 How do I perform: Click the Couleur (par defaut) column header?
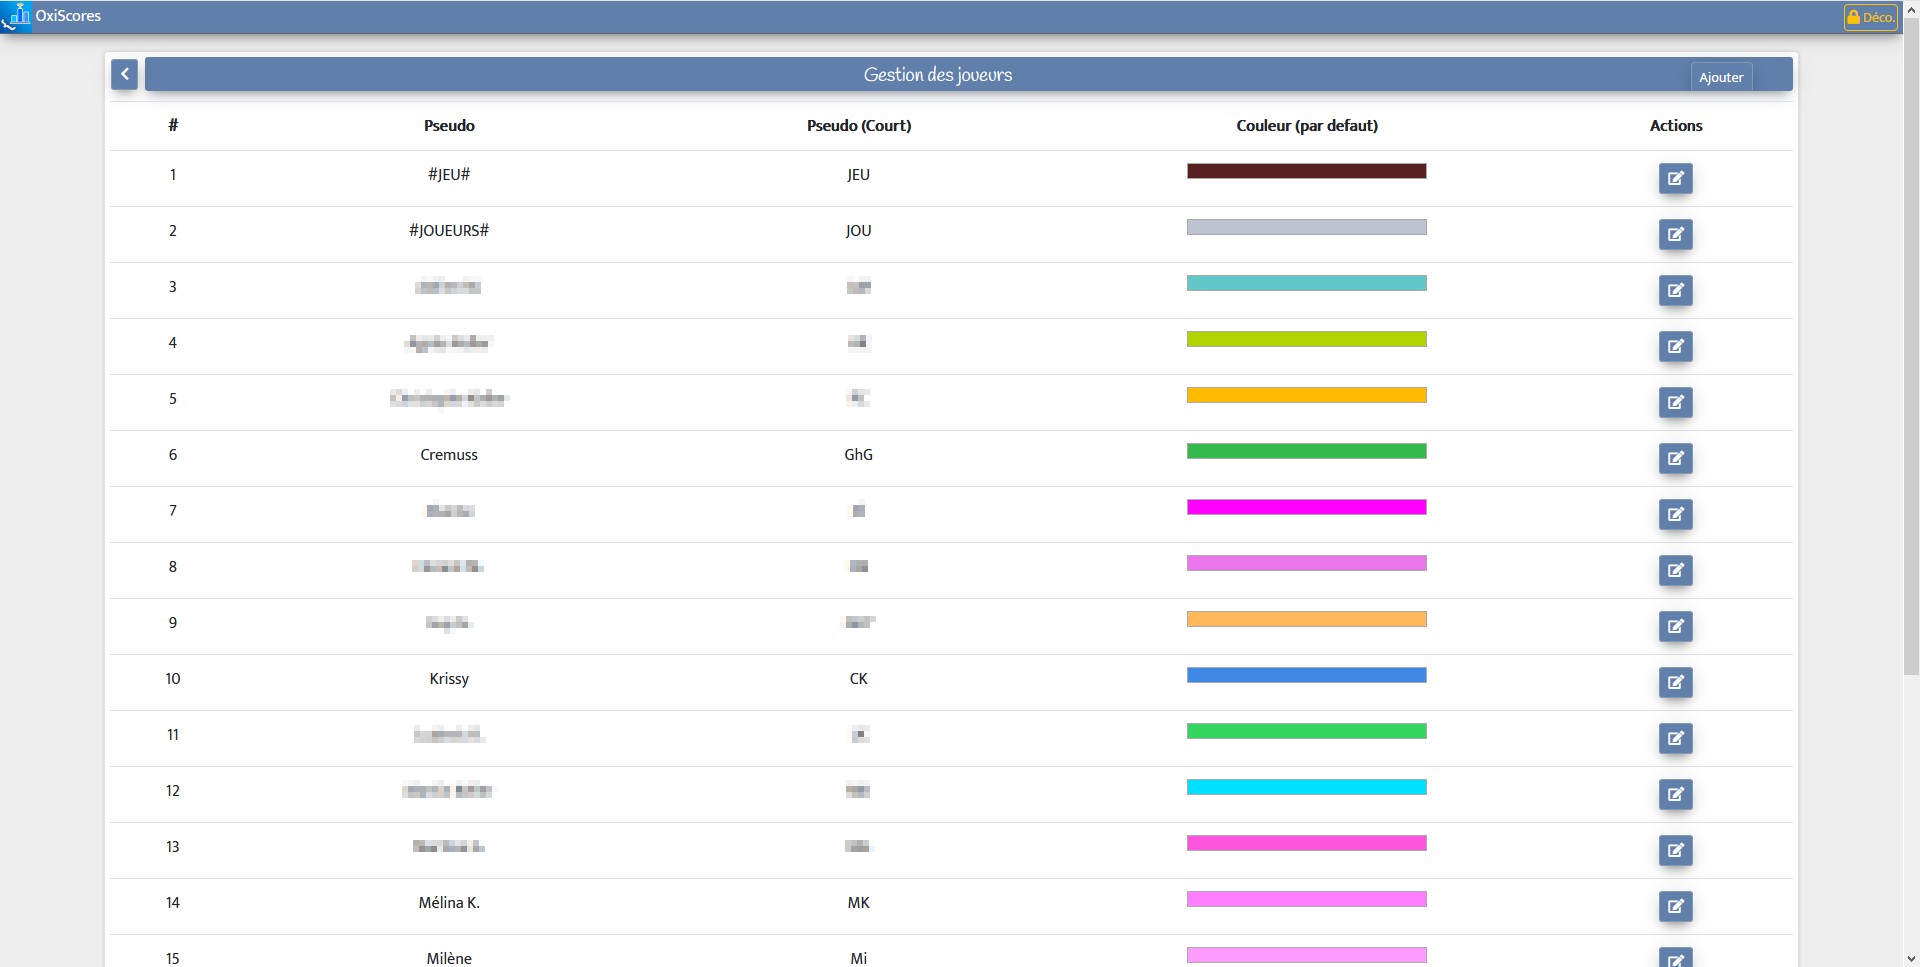(x=1307, y=126)
